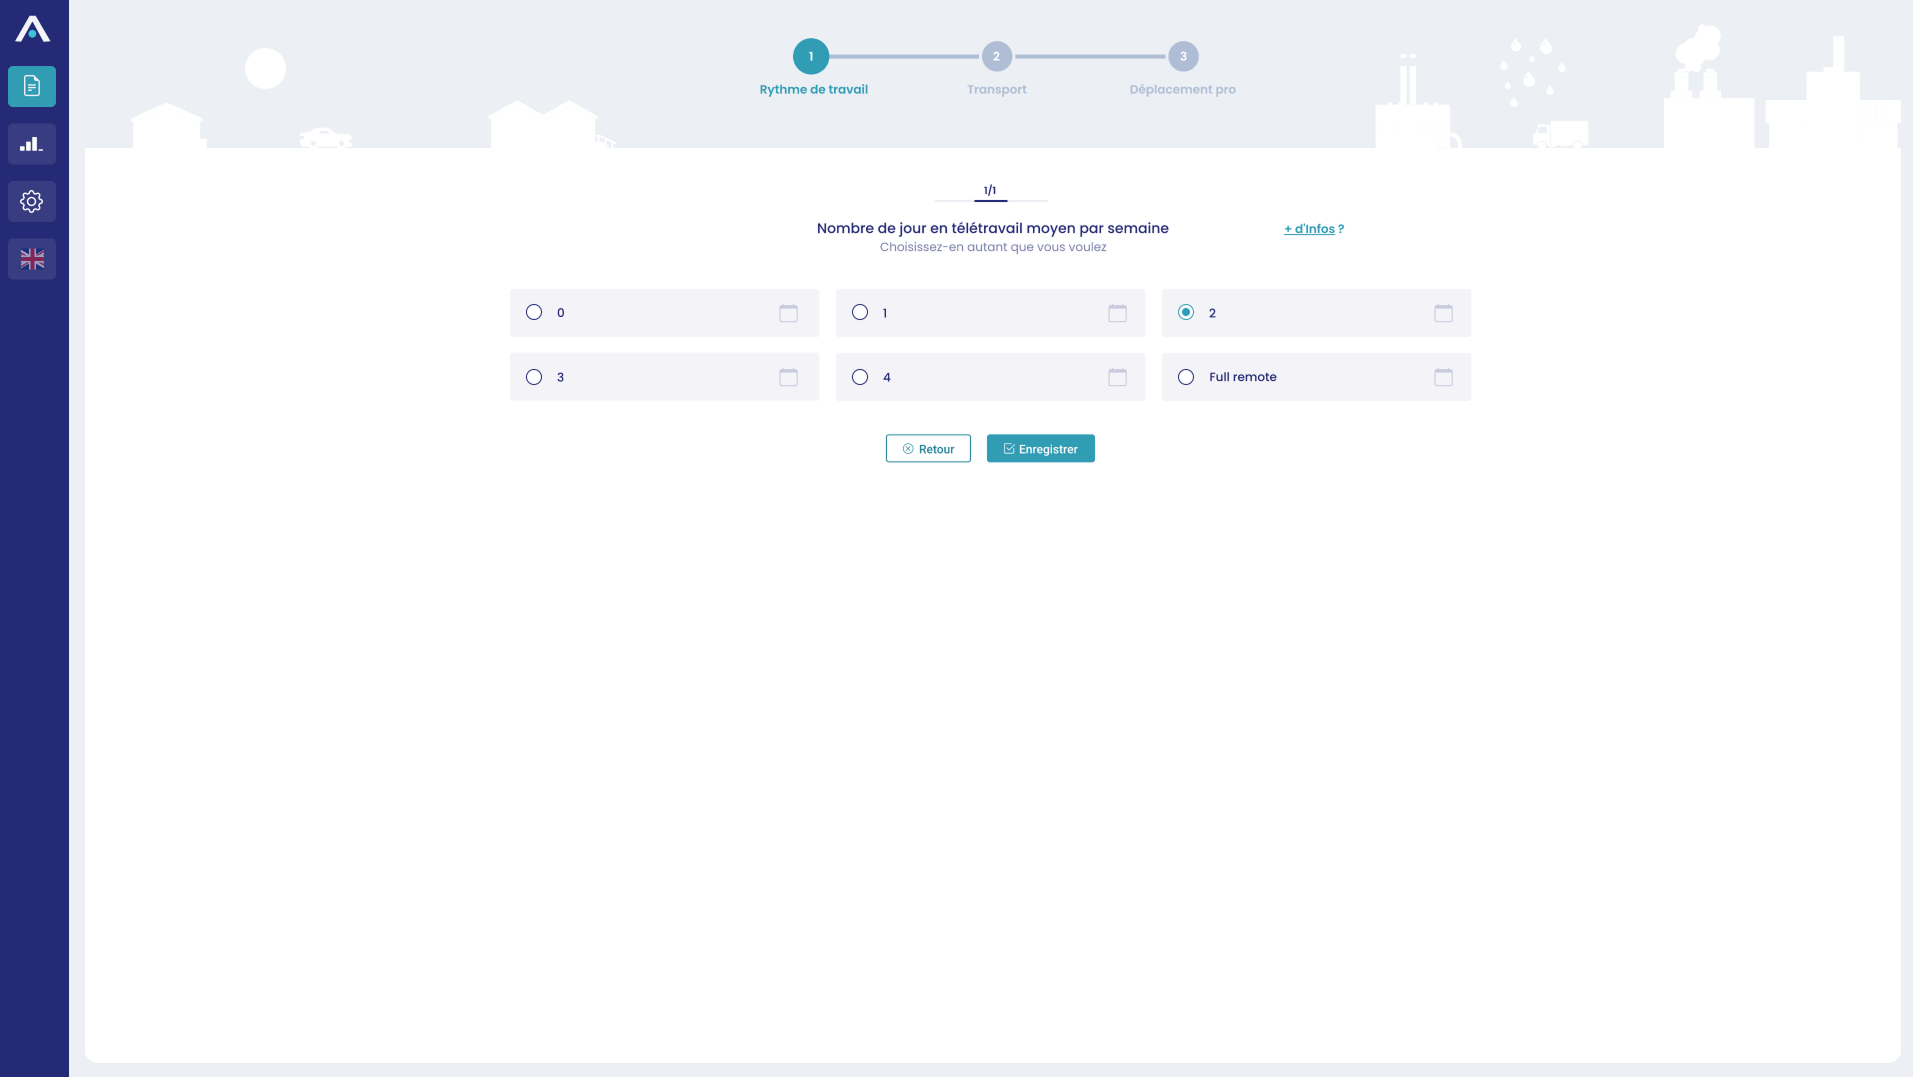Viewport: 1913px width, 1077px height.
Task: Open the settings gear in sidebar
Action: [x=32, y=202]
